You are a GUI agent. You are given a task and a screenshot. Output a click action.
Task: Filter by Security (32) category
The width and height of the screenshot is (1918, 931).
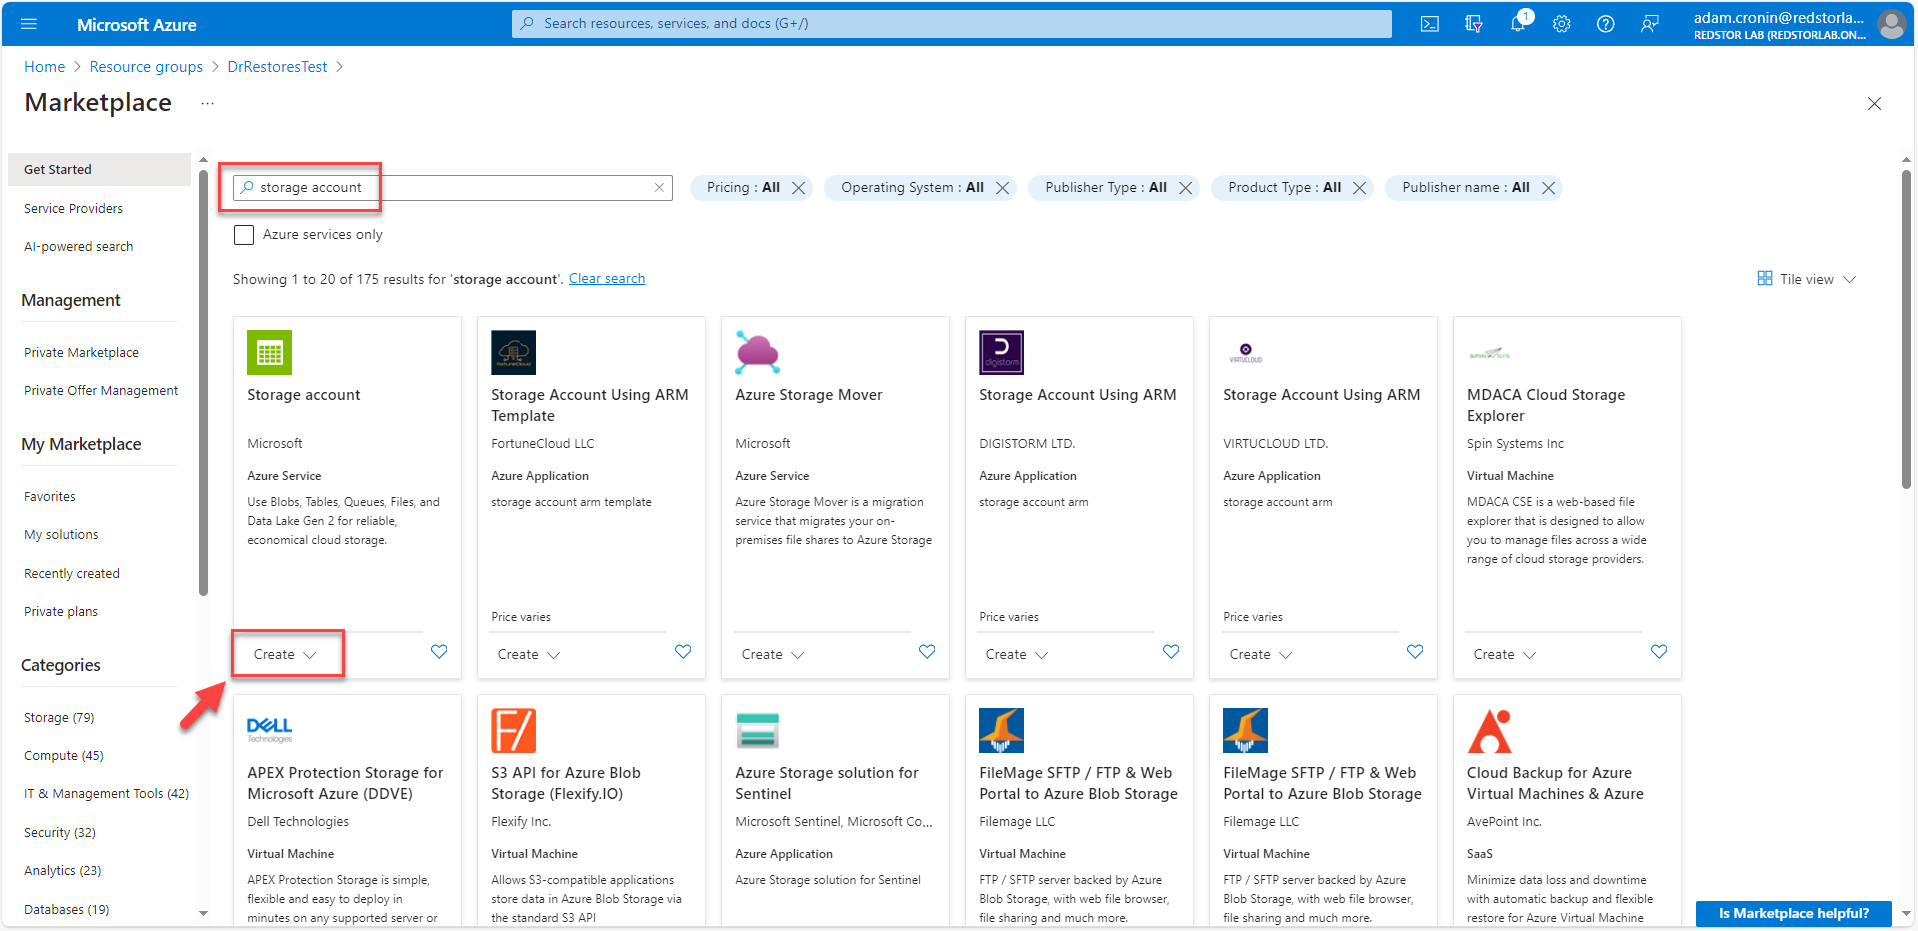pyautogui.click(x=60, y=833)
